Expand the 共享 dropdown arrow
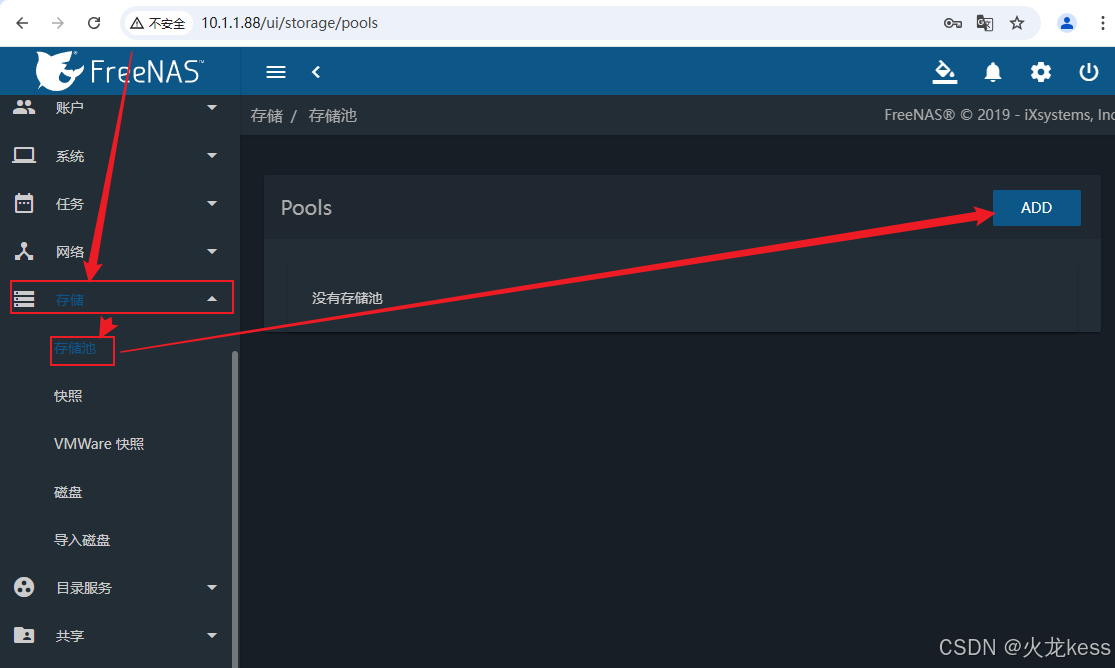The height and width of the screenshot is (668, 1115). tap(212, 635)
